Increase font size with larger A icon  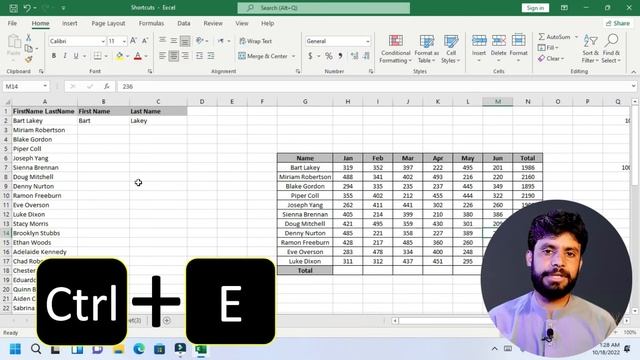point(133,41)
